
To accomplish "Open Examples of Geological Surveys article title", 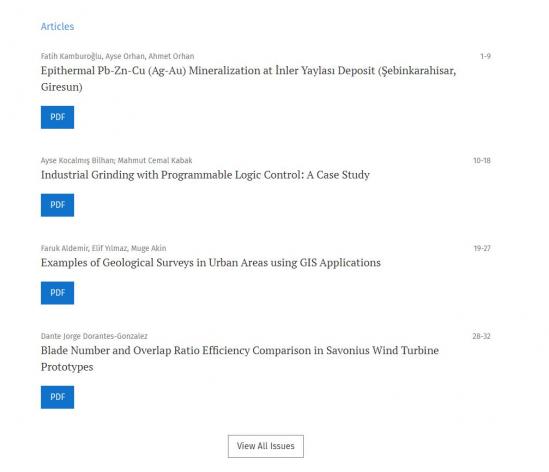I will pos(211,263).
